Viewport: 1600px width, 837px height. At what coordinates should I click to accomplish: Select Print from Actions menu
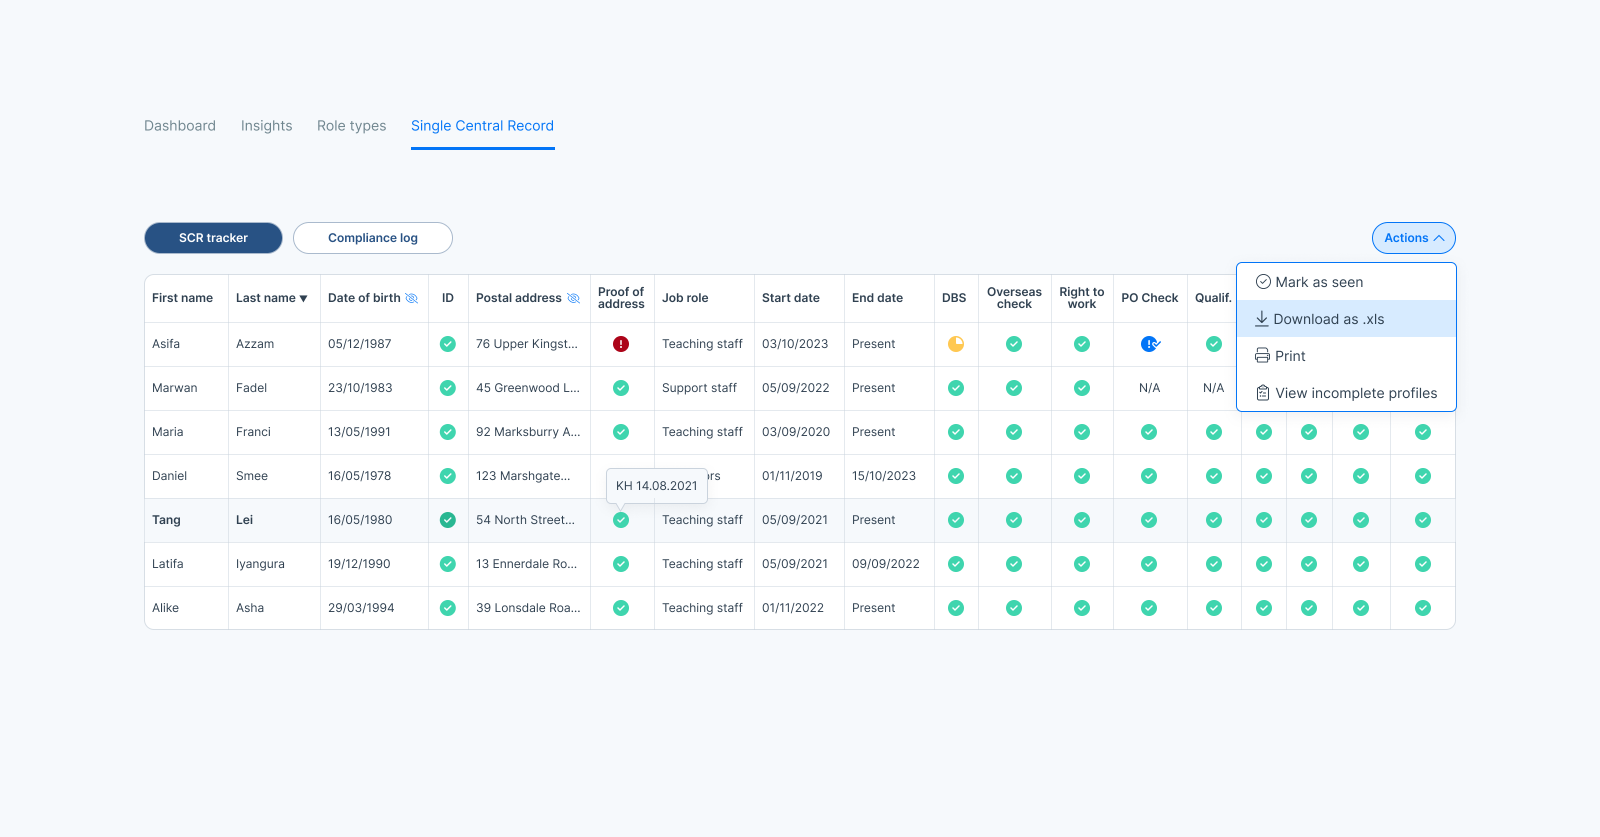click(x=1346, y=356)
